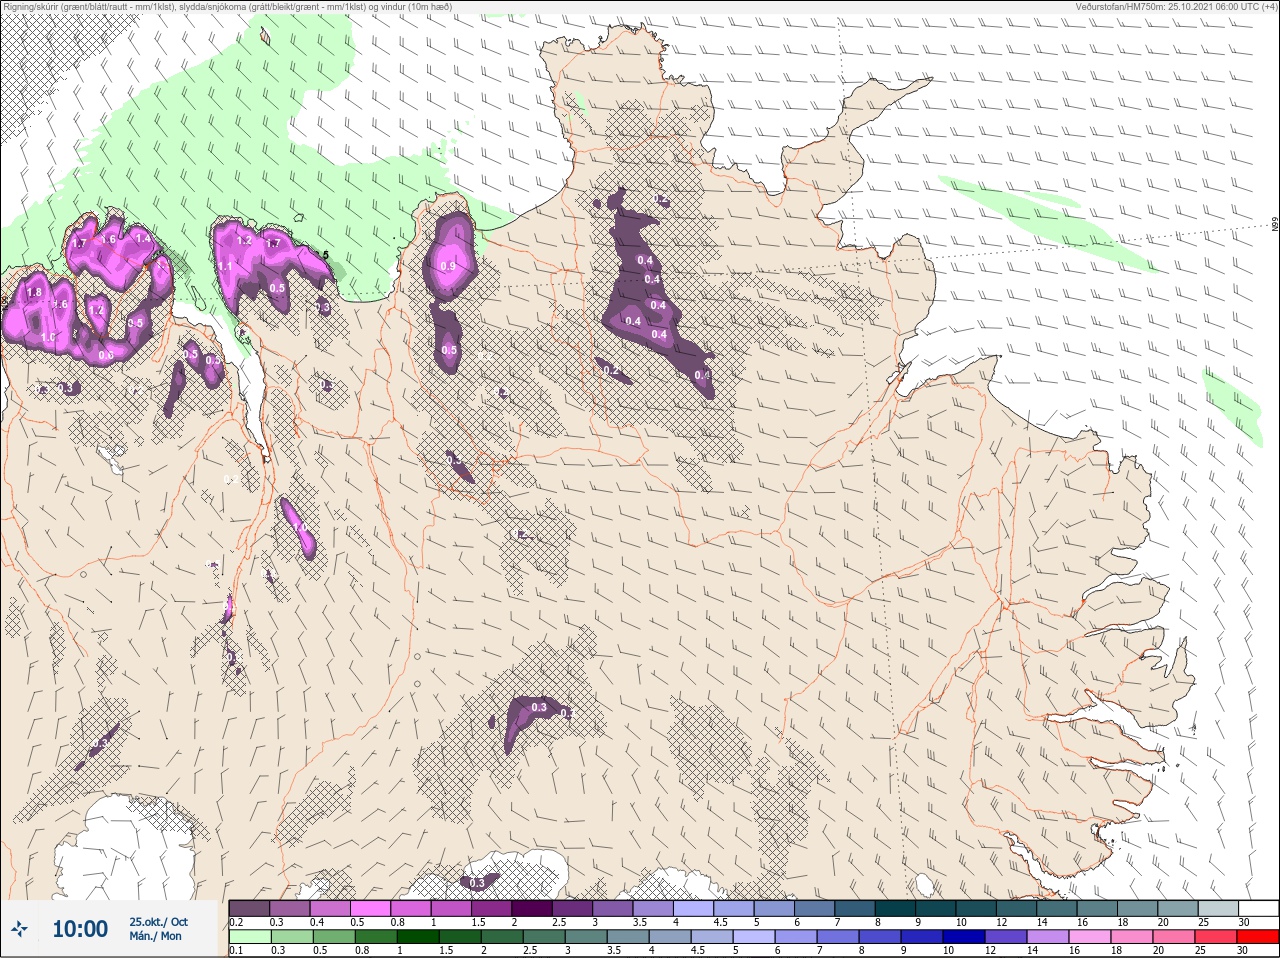Click the 1.8 precipitation value on the map
The width and height of the screenshot is (1280, 958).
click(x=35, y=292)
